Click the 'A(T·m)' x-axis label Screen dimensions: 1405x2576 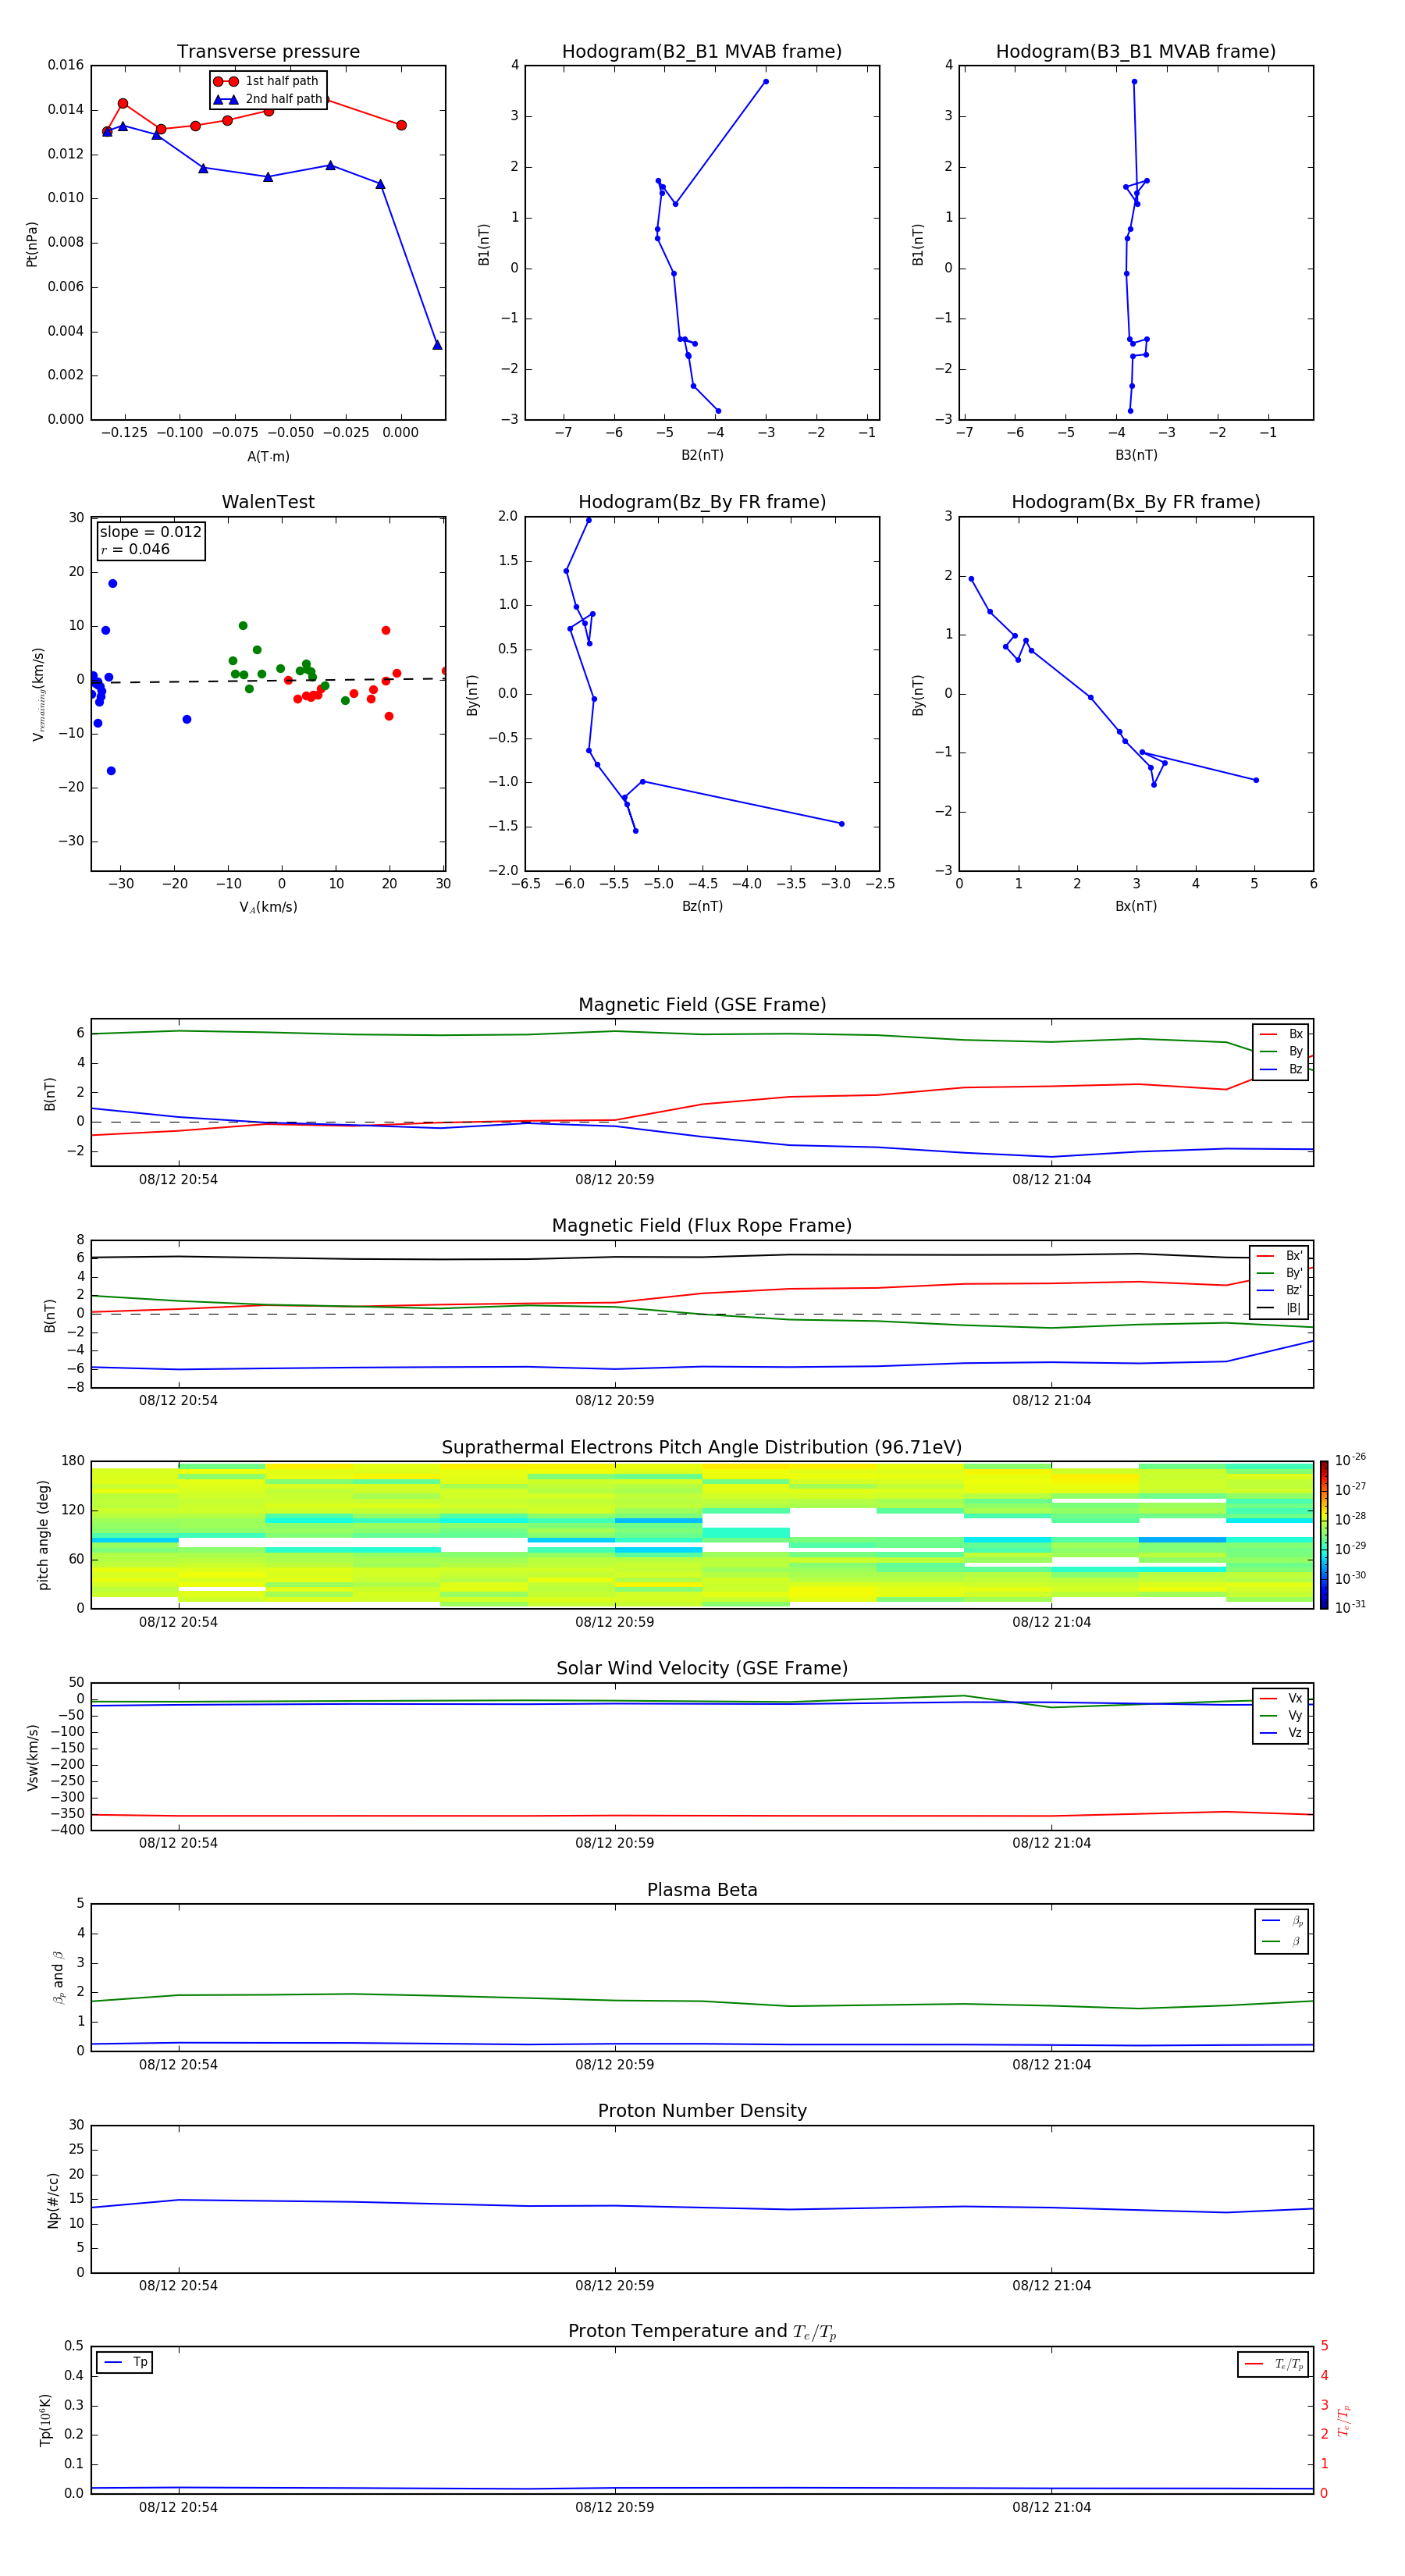(x=268, y=457)
